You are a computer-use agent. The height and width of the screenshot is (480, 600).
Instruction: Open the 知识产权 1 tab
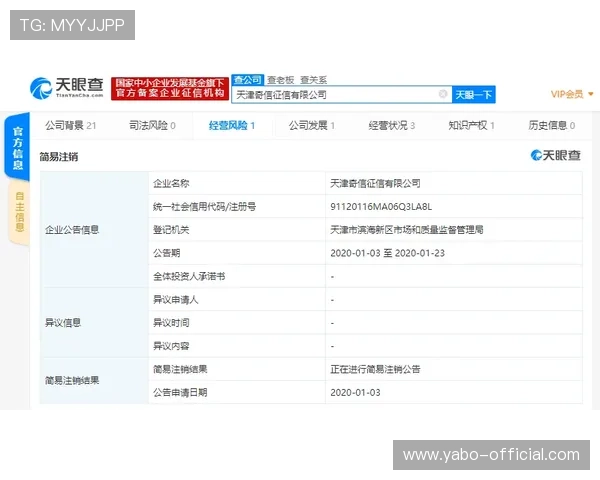[471, 125]
